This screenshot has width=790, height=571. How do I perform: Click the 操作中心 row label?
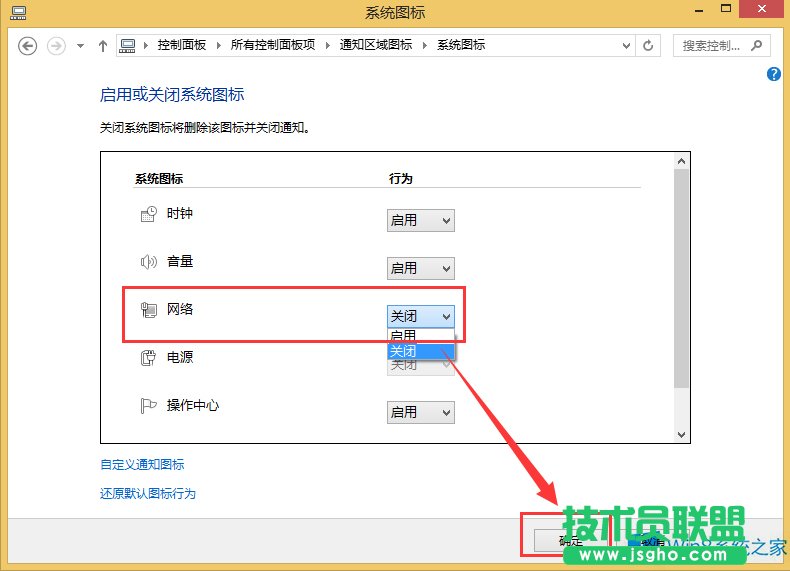click(193, 405)
